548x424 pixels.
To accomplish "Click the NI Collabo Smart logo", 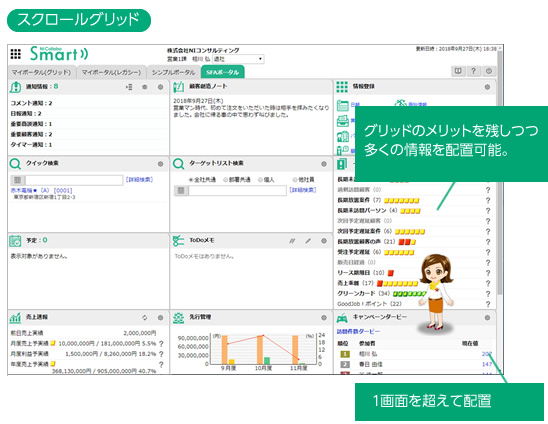I will 59,54.
